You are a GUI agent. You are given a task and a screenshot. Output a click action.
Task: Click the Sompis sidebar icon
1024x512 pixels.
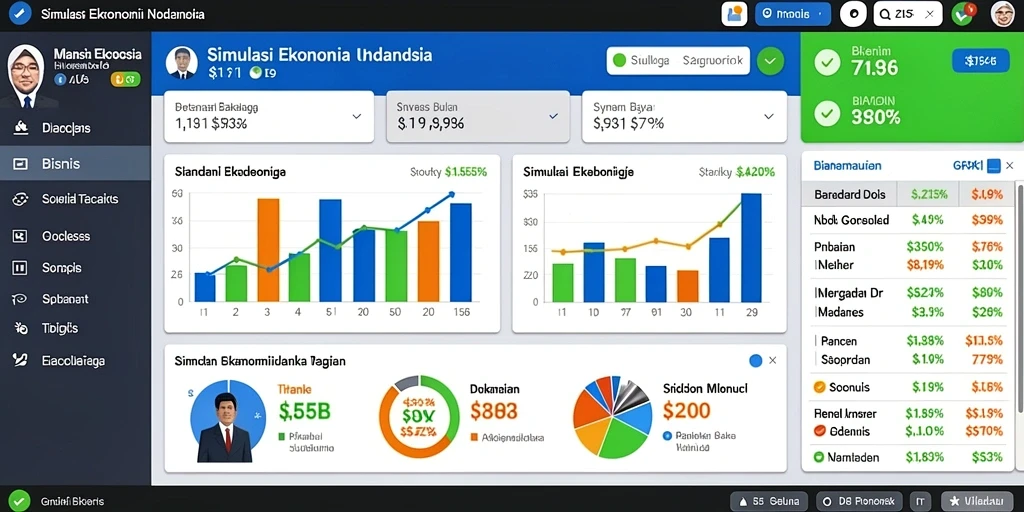(x=20, y=267)
